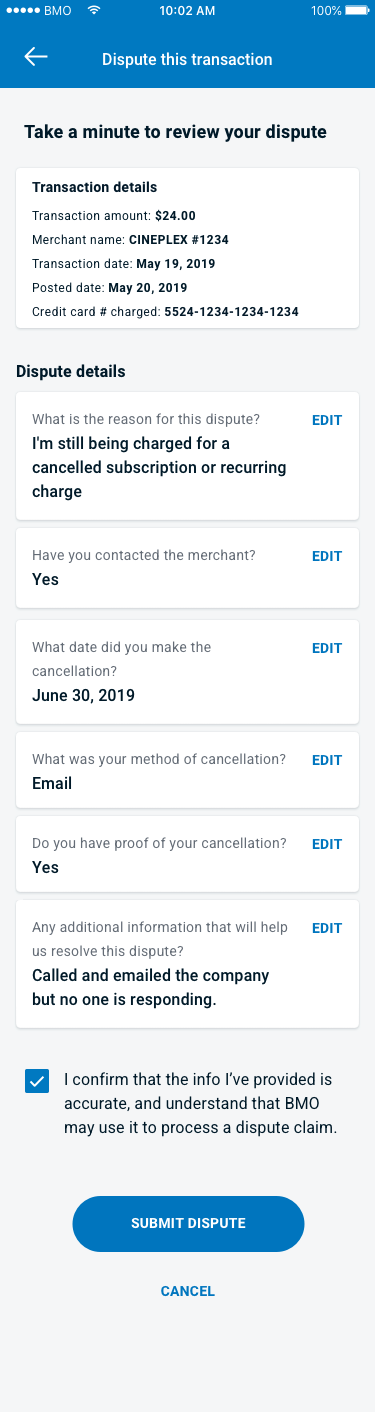Edit the proof of cancellation answer
This screenshot has width=375, height=1412.
click(327, 844)
